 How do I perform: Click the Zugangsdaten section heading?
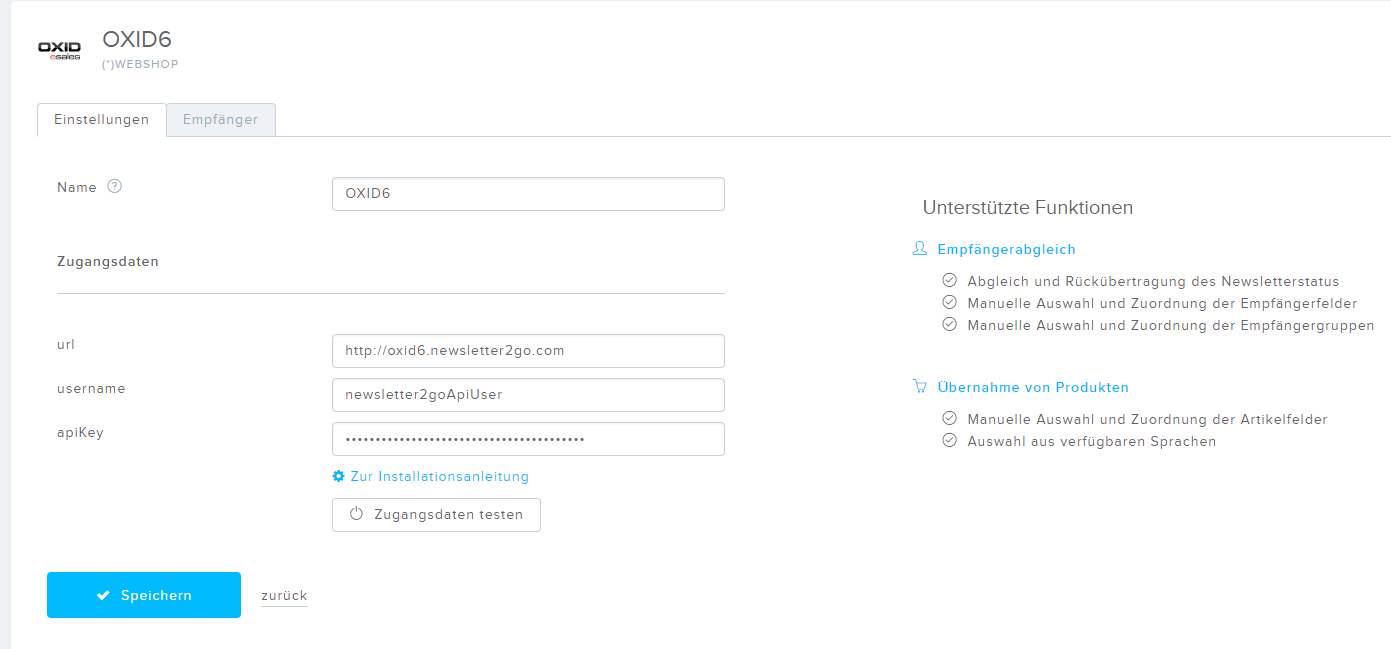pos(108,262)
